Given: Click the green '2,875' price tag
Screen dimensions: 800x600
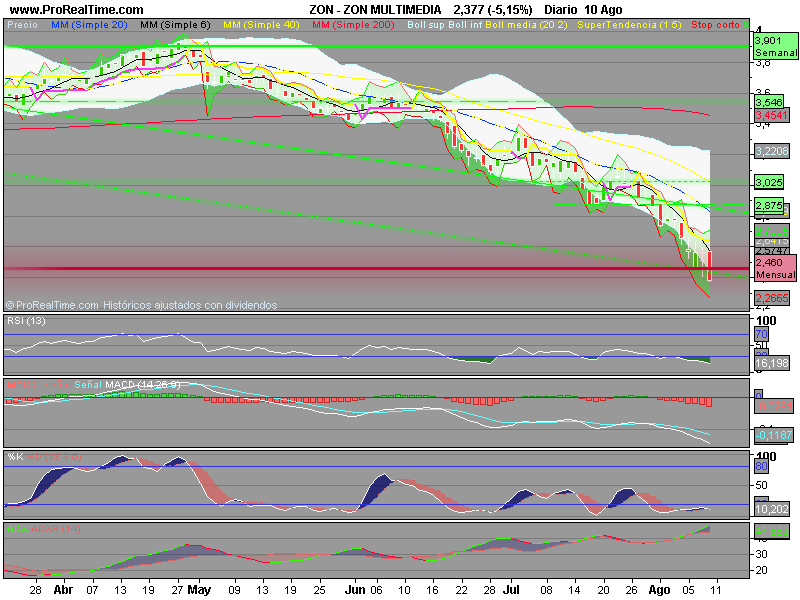Looking at the screenshot, I should (769, 206).
